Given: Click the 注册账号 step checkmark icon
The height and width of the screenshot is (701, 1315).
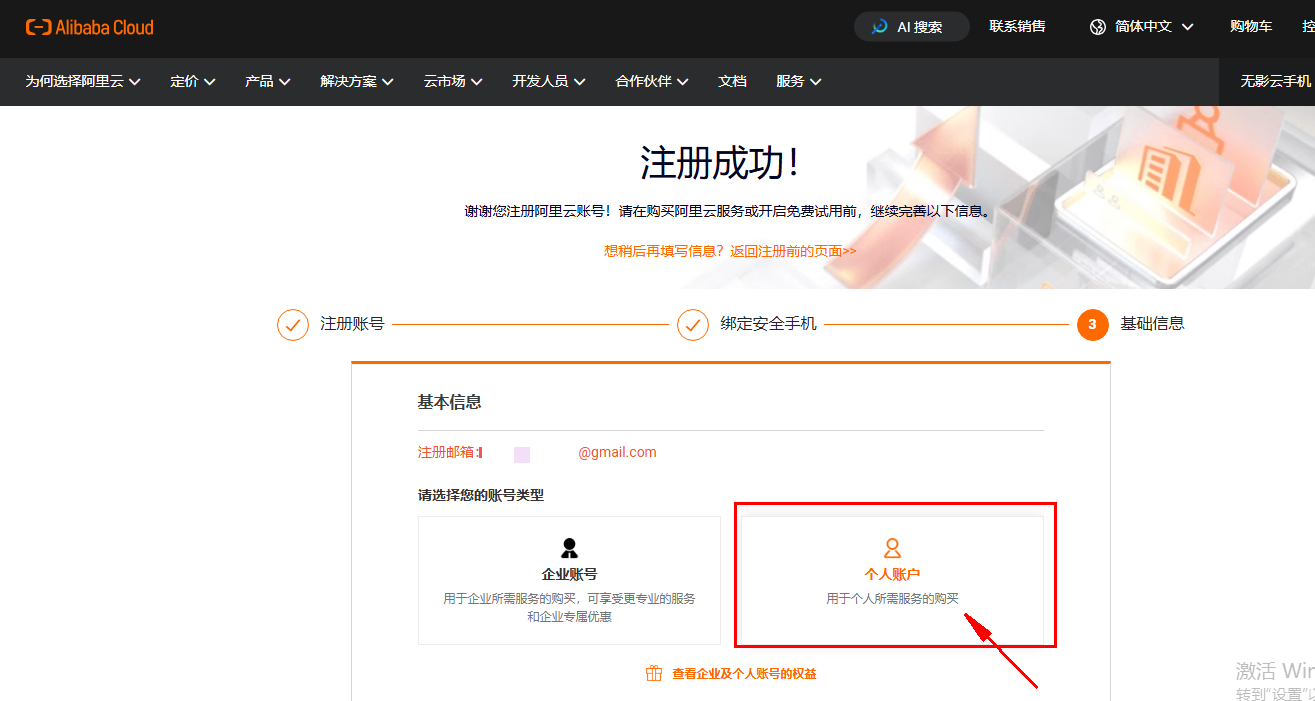Looking at the screenshot, I should [x=293, y=325].
